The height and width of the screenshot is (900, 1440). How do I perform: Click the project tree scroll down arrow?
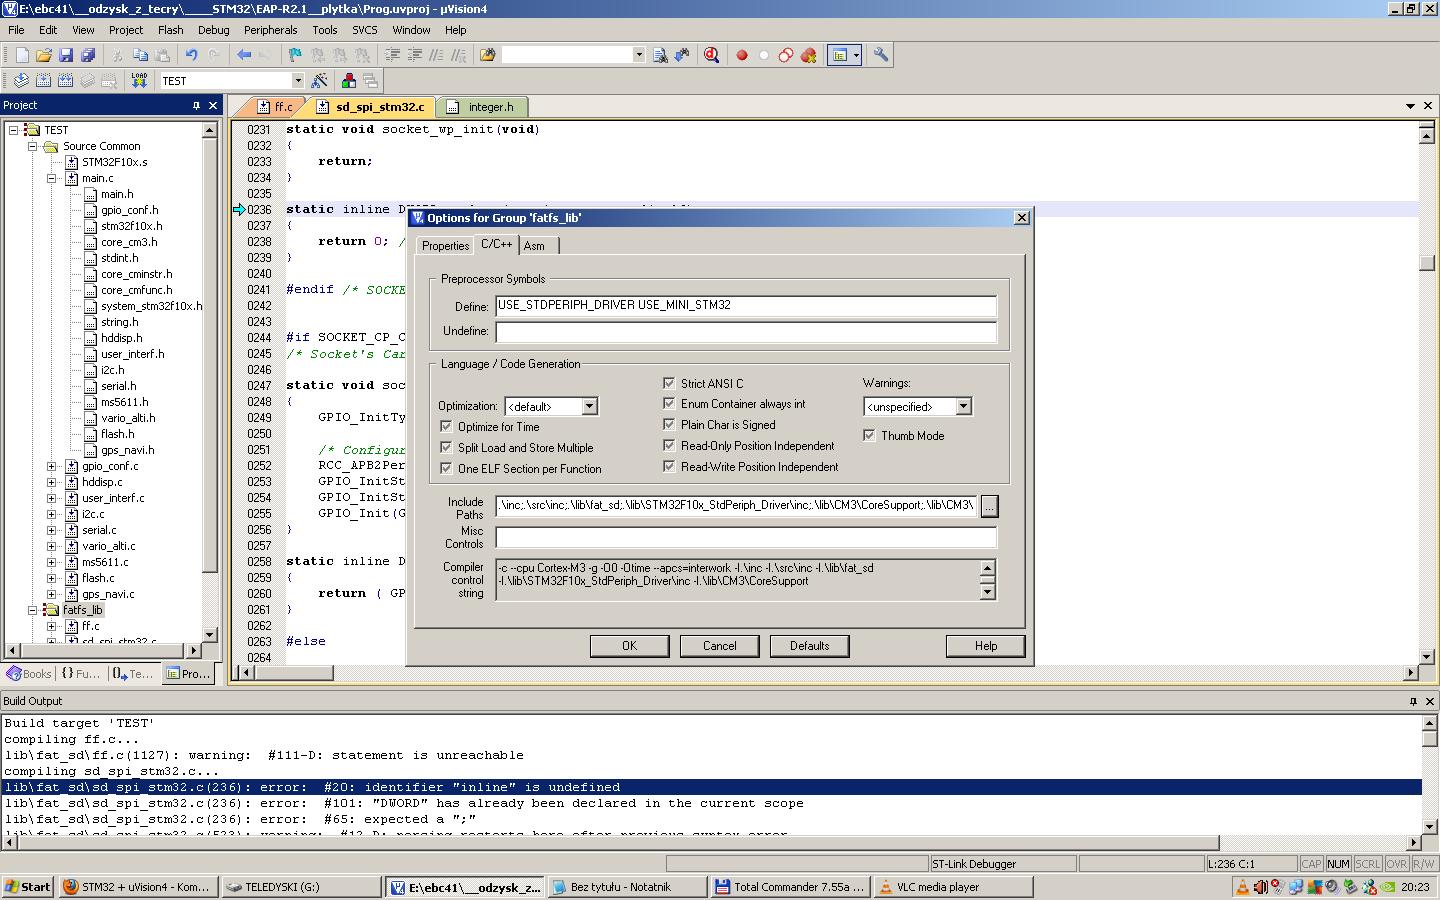point(209,634)
